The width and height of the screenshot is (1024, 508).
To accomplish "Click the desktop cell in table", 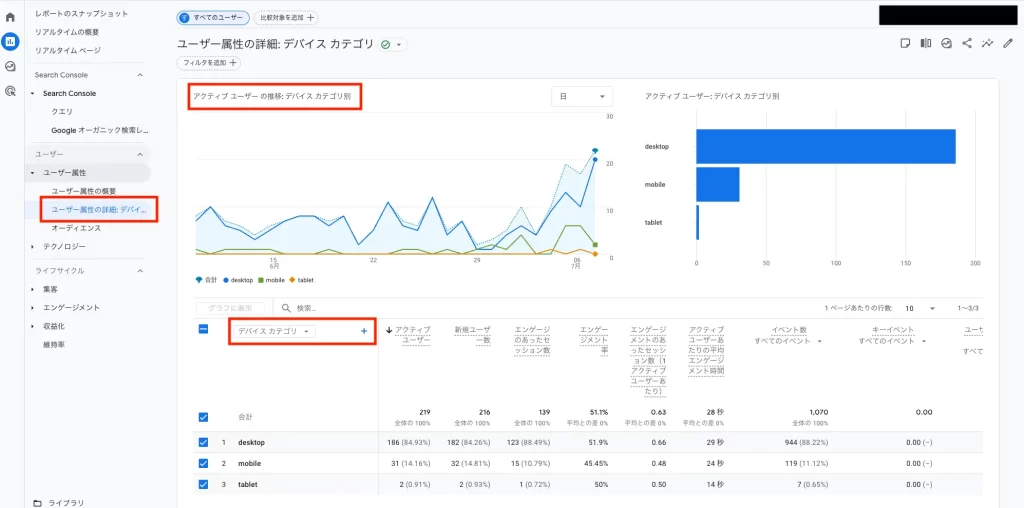I will click(x=251, y=442).
